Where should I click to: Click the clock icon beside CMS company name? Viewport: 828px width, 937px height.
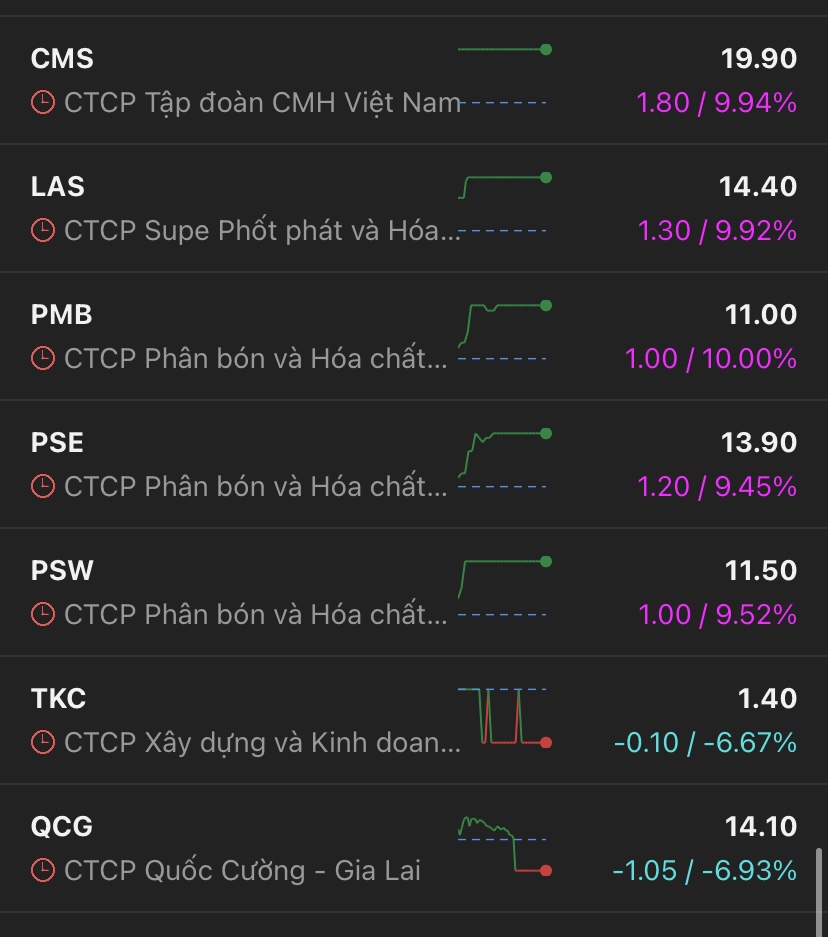pos(43,102)
